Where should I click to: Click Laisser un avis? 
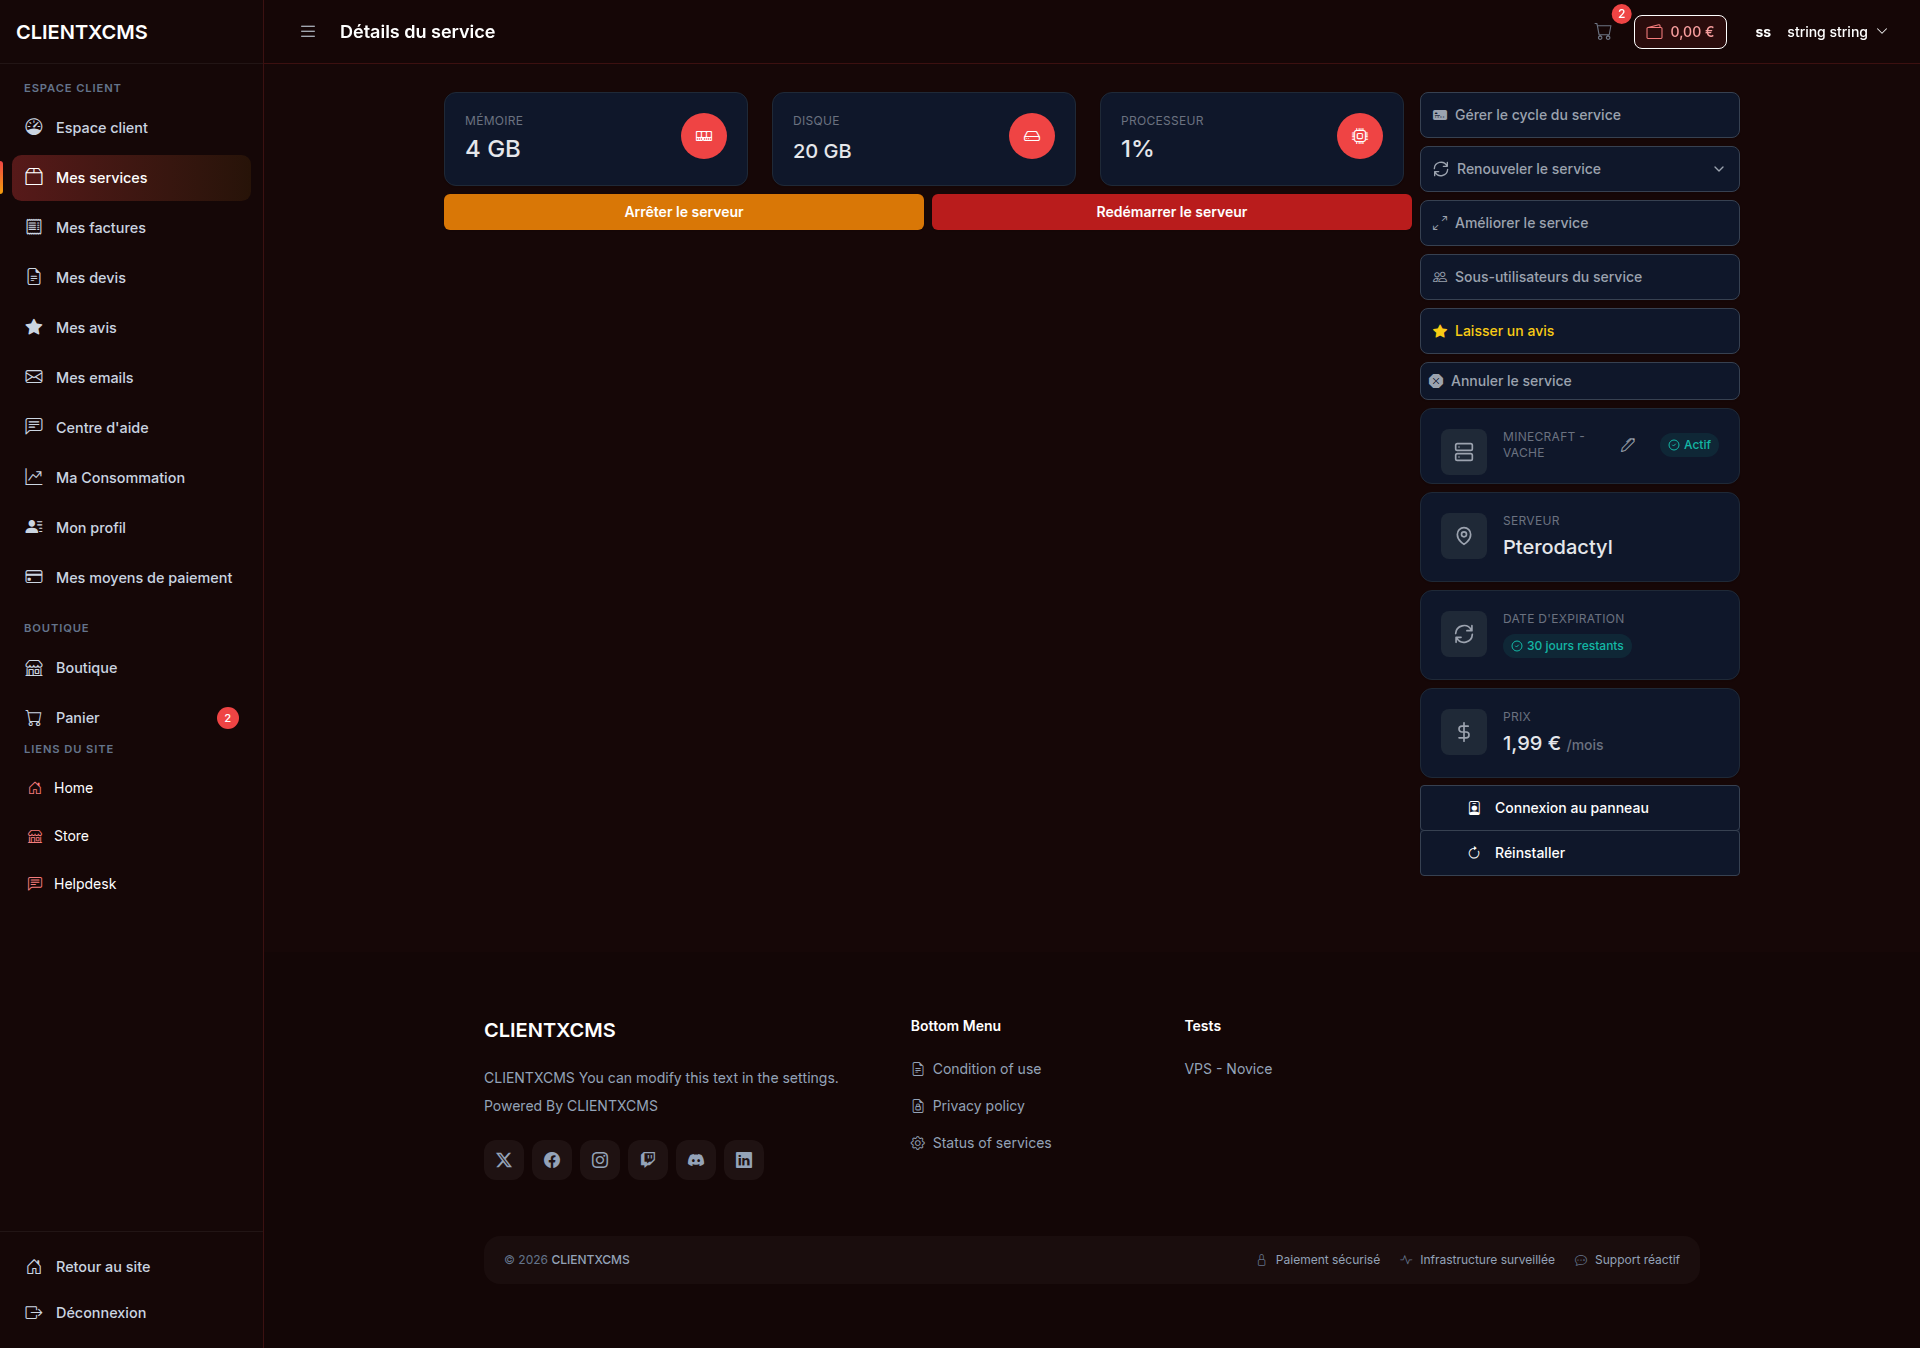click(x=1579, y=331)
